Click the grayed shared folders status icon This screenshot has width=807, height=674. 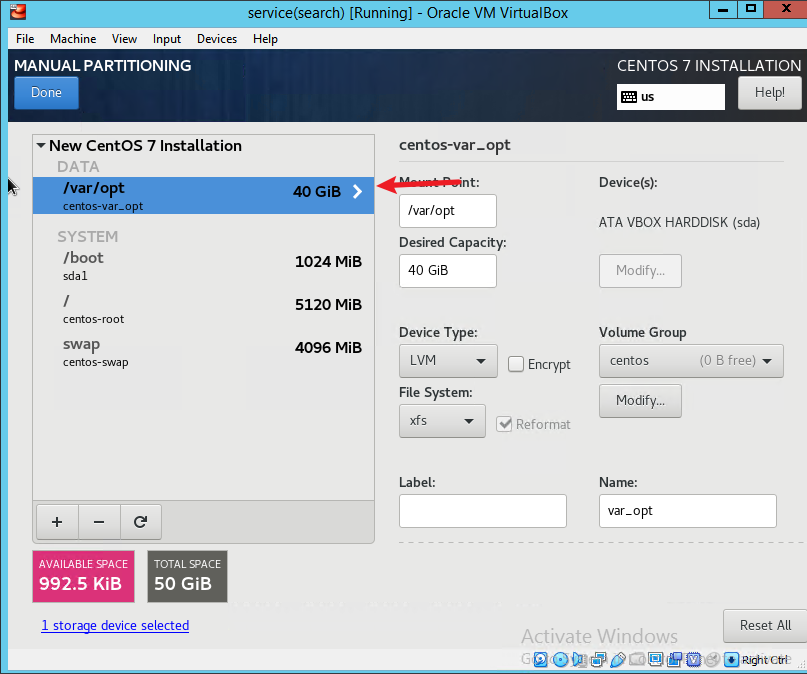[637, 660]
